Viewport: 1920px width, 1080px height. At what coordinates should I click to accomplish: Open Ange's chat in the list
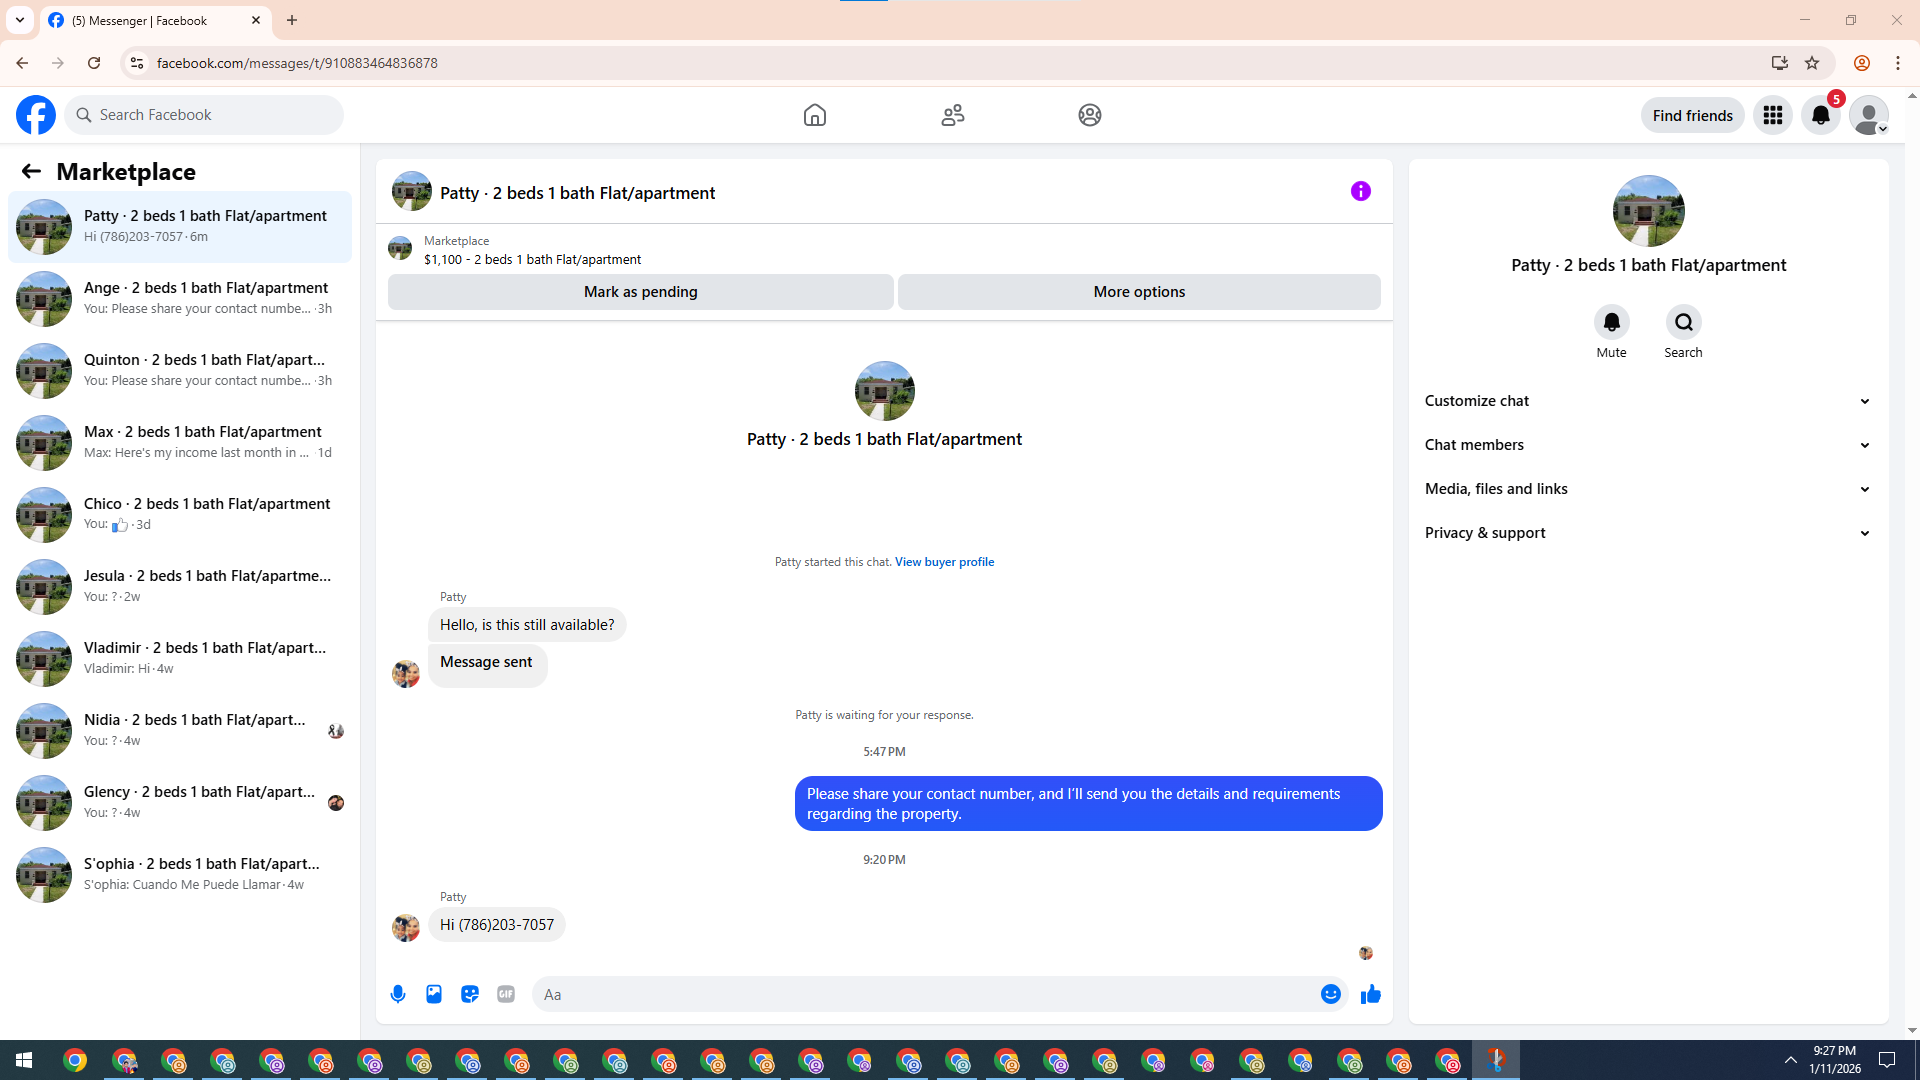180,299
